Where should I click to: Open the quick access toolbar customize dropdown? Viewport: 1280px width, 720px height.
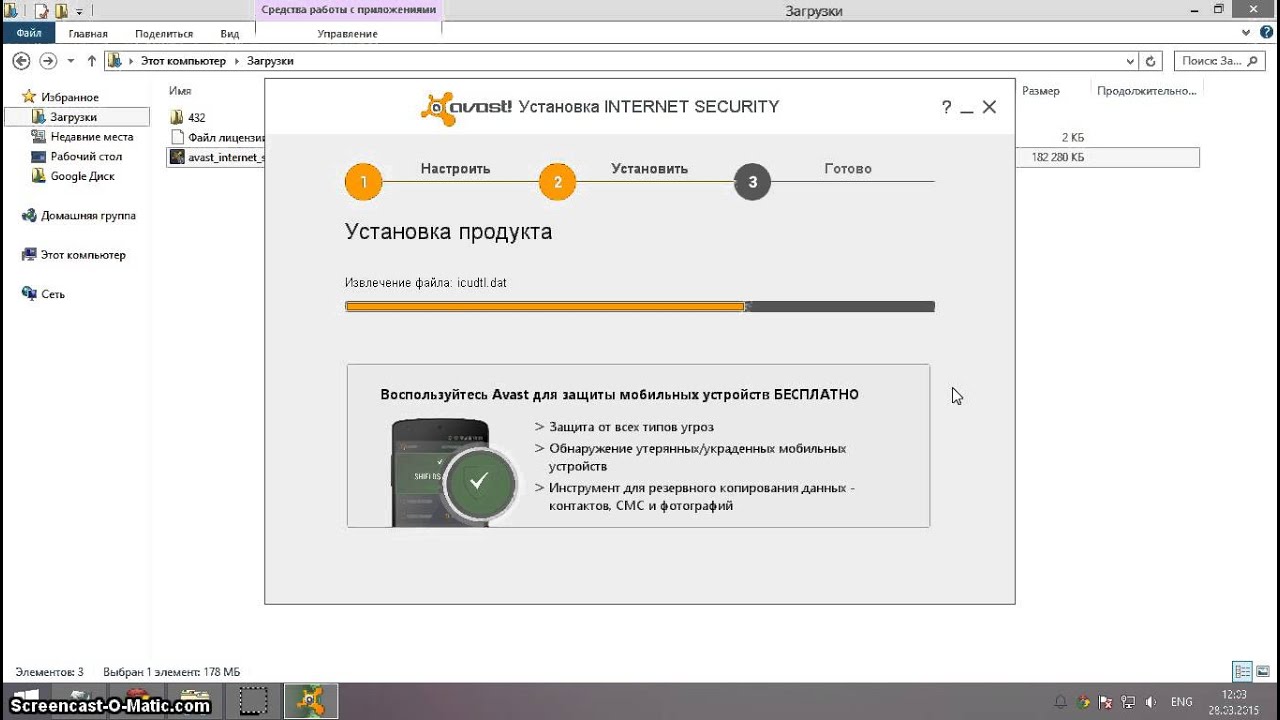click(x=79, y=12)
